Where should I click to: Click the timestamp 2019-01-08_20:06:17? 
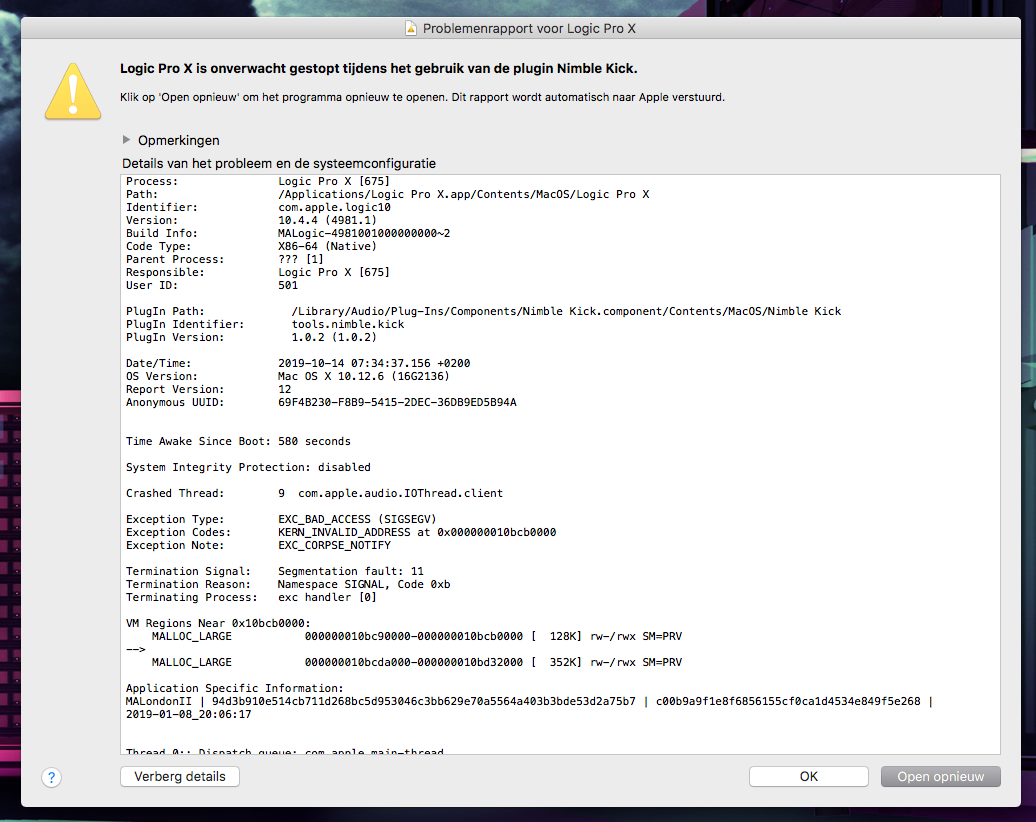(188, 714)
